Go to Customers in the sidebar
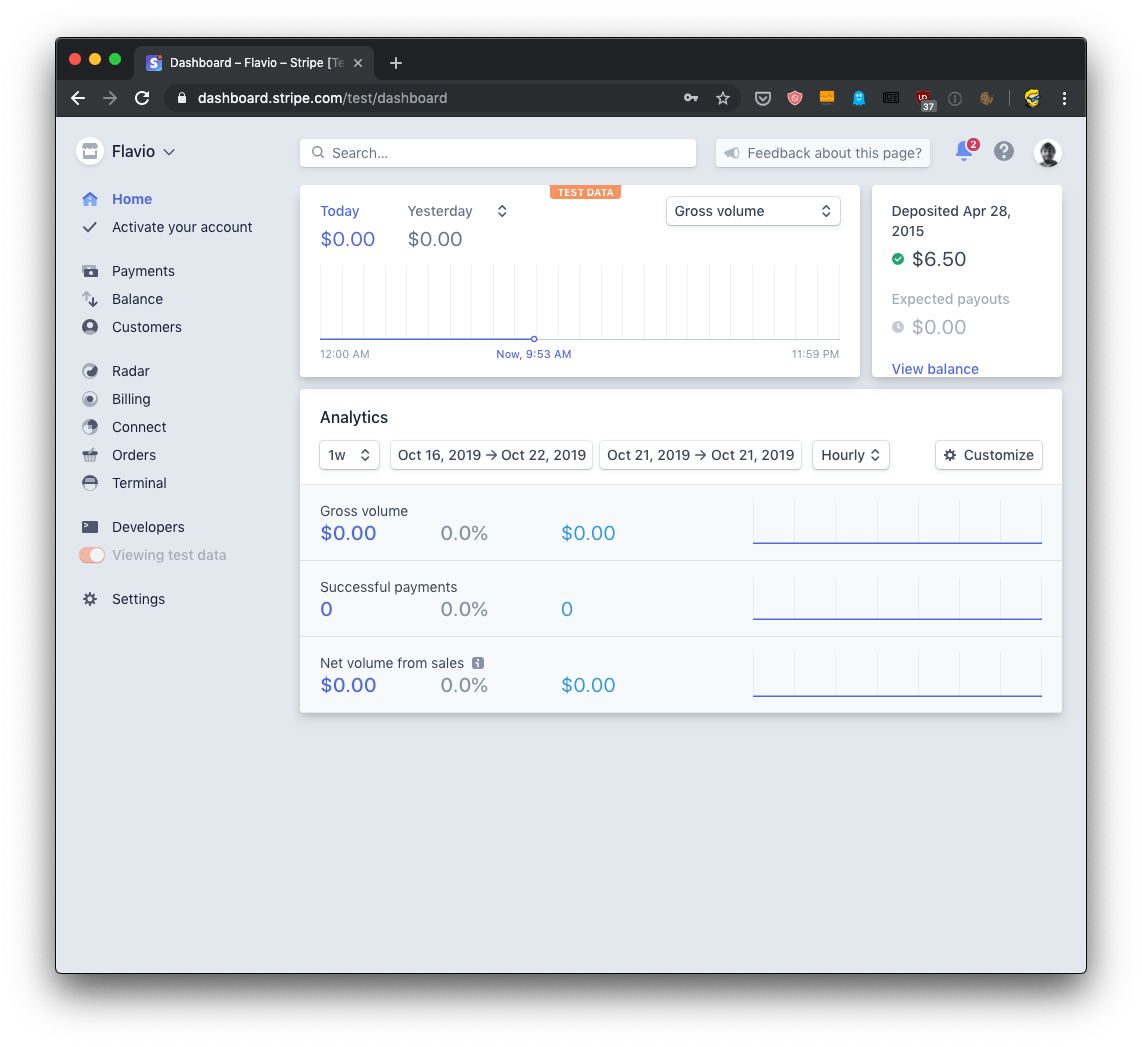Image resolution: width=1142 pixels, height=1047 pixels. [147, 327]
